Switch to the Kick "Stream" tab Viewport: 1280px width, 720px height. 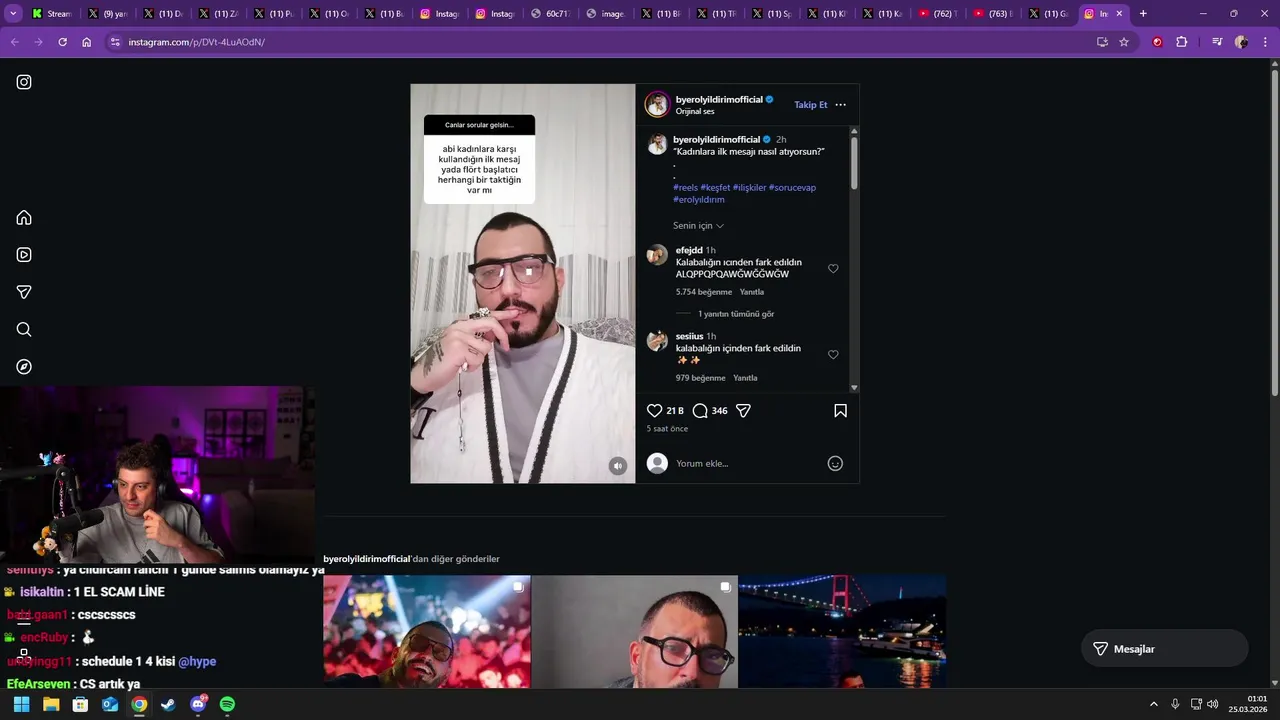pyautogui.click(x=52, y=14)
